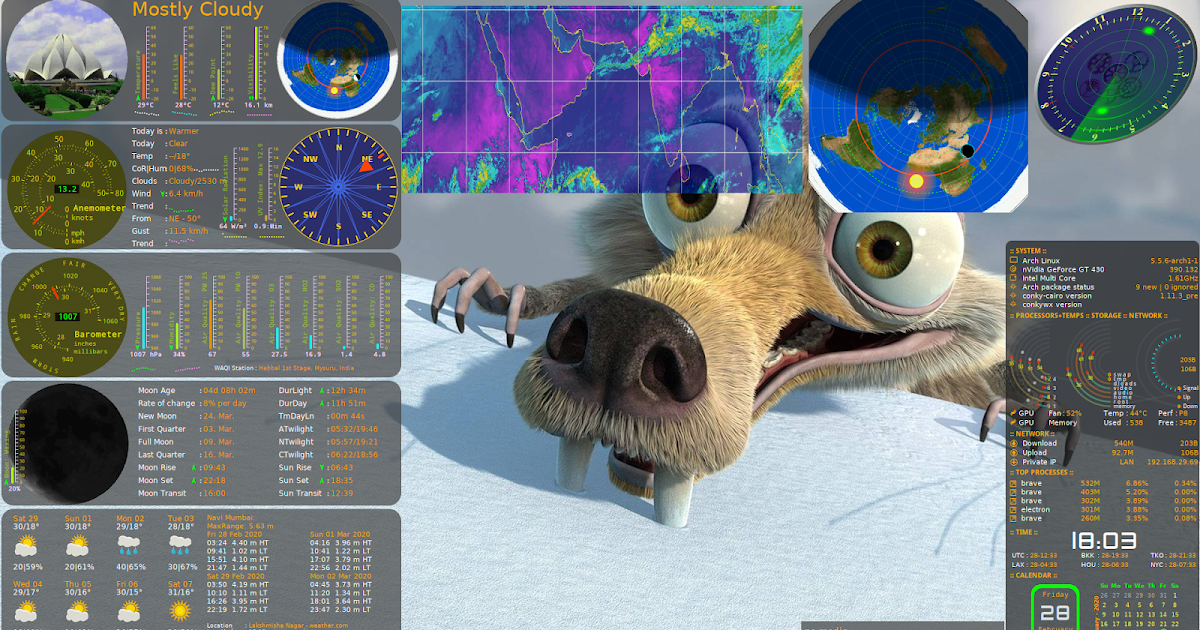The height and width of the screenshot is (630, 1200).
Task: Click the Mon 02 rain cloud icon
Action: click(x=130, y=546)
